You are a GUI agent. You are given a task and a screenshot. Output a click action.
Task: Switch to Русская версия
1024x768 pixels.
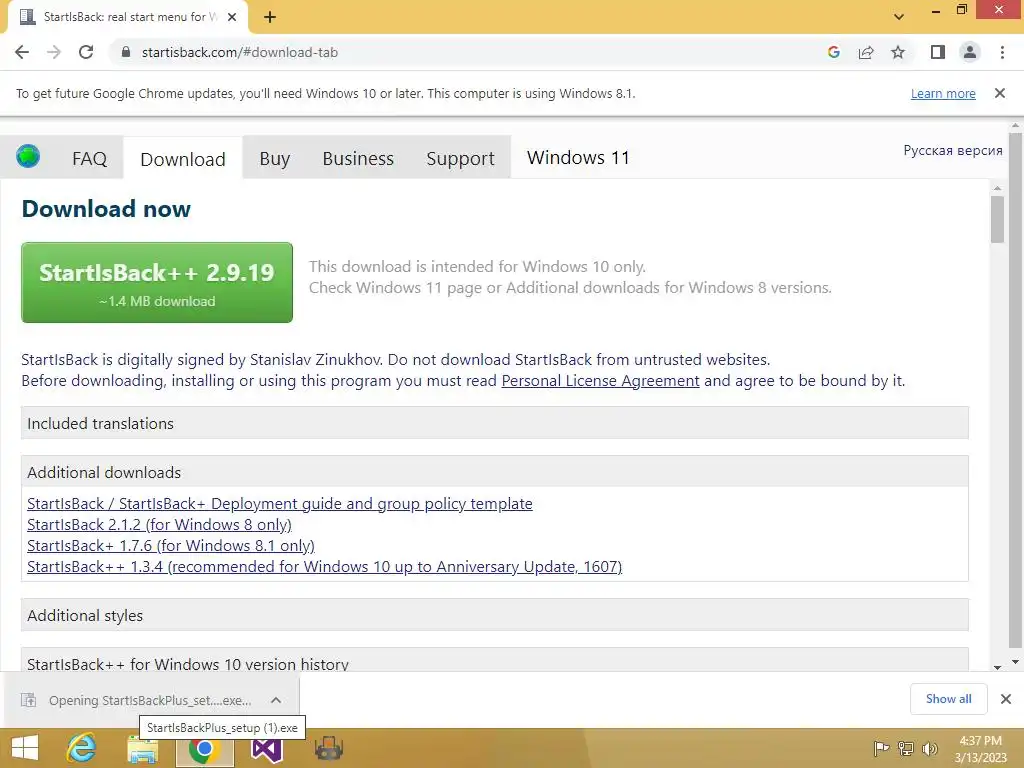[x=953, y=150]
